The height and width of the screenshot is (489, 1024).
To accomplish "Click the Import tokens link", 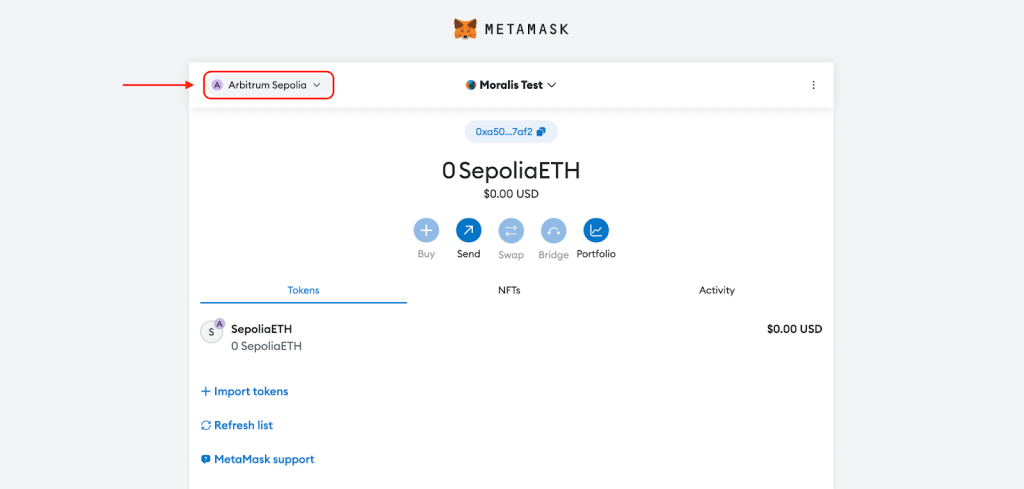I will tap(250, 391).
